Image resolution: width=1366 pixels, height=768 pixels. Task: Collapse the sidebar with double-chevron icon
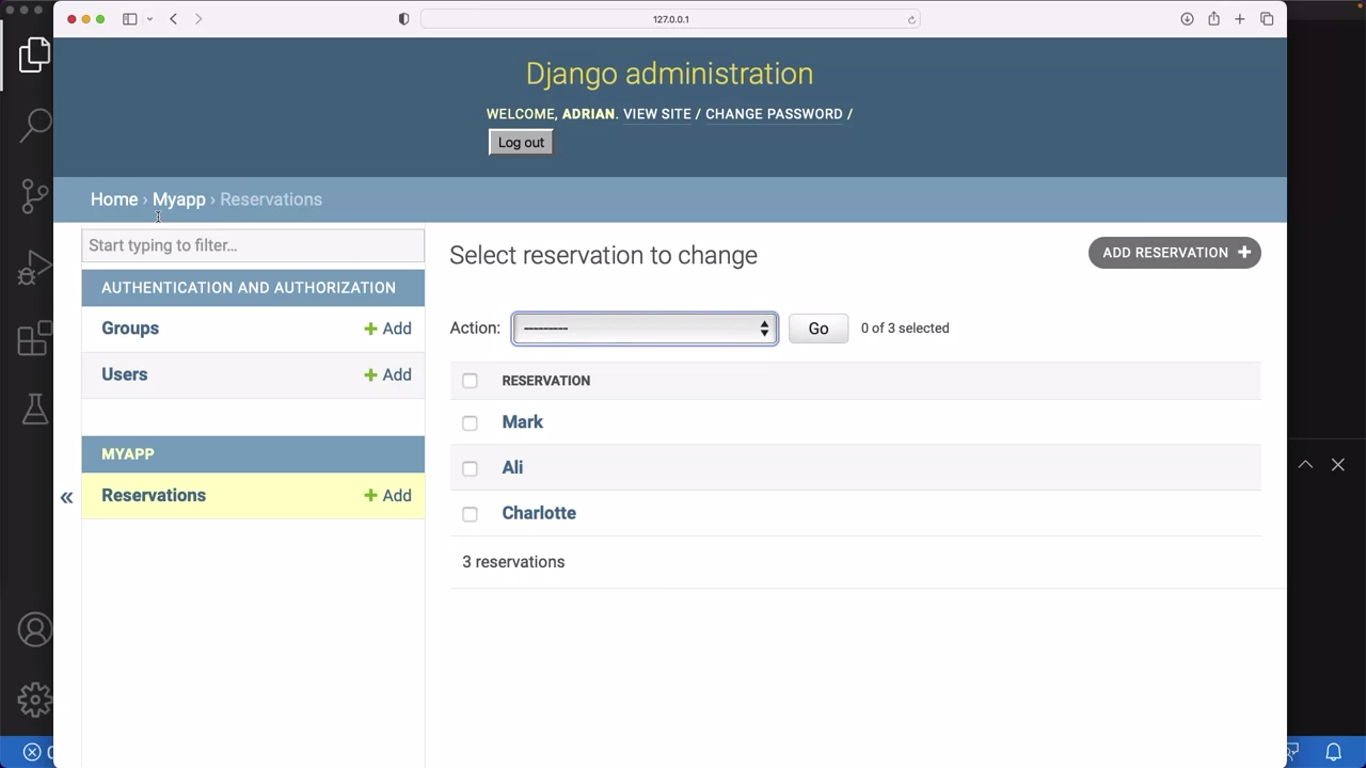[66, 498]
